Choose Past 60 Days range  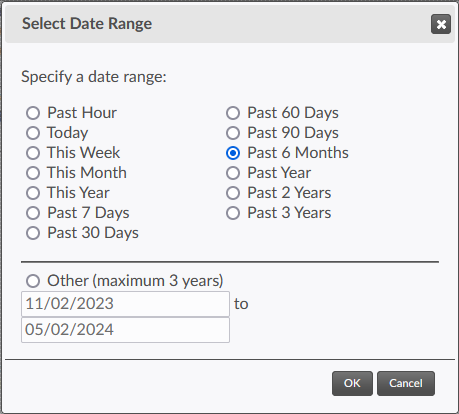point(233,113)
